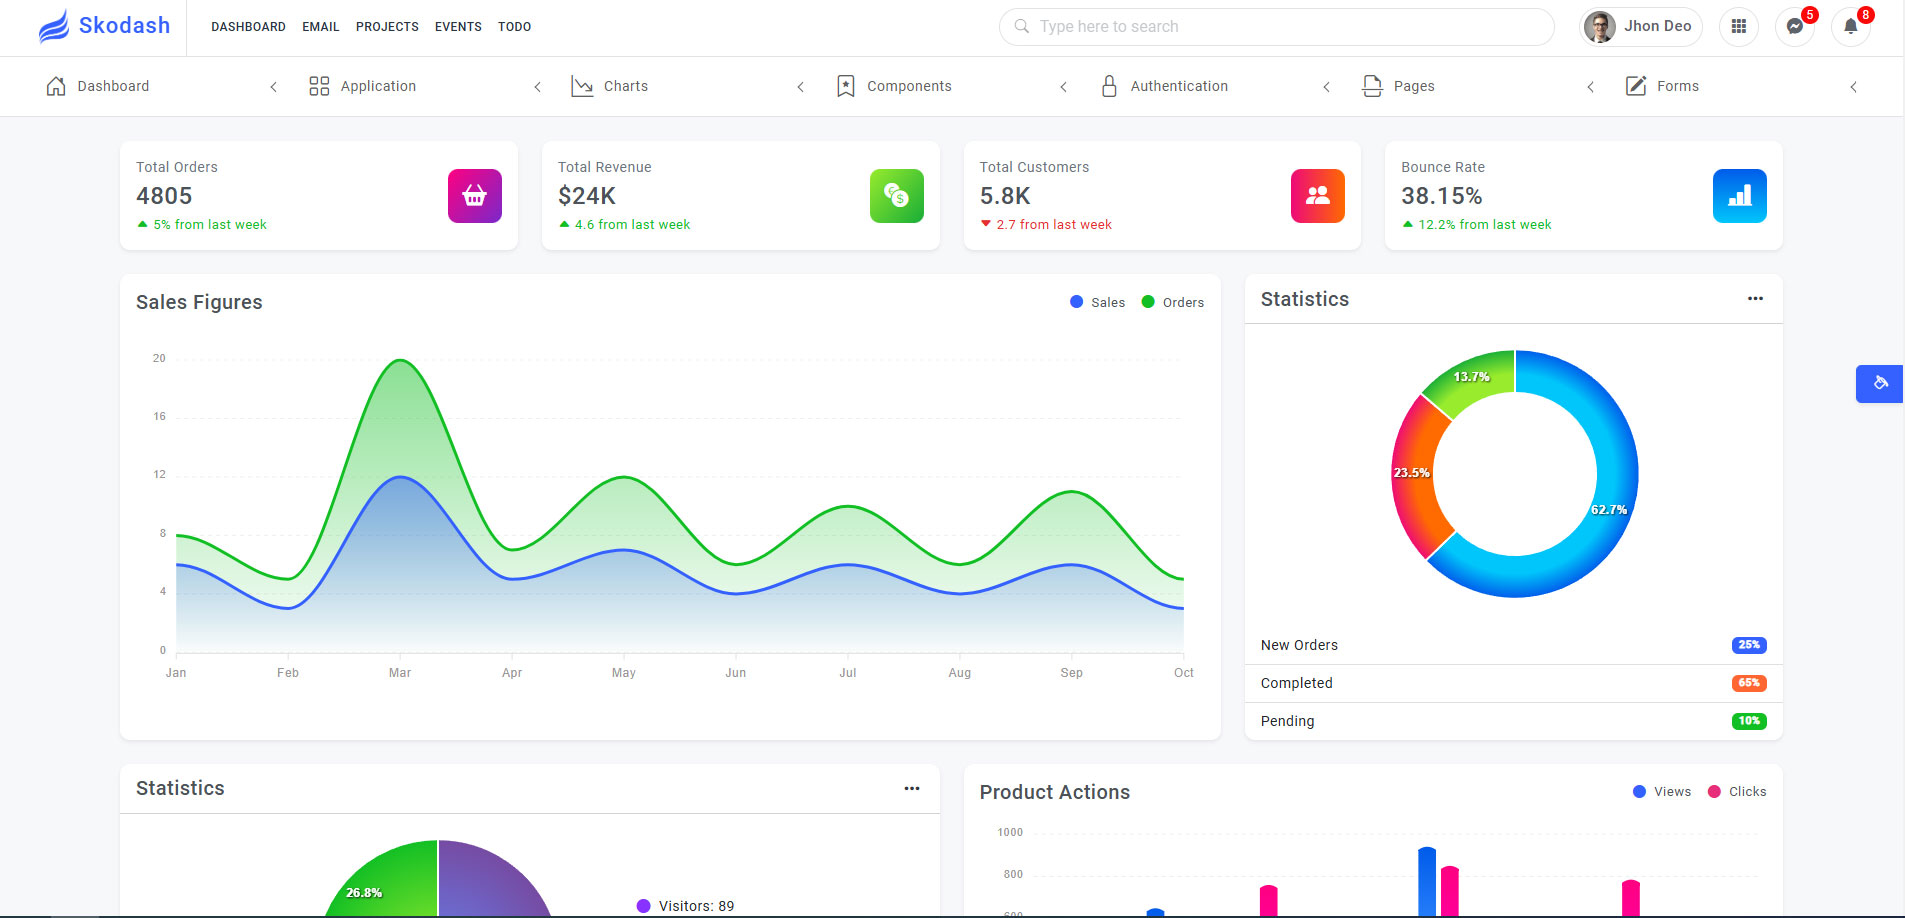
Task: Click the Pages document icon
Action: coord(1372,86)
